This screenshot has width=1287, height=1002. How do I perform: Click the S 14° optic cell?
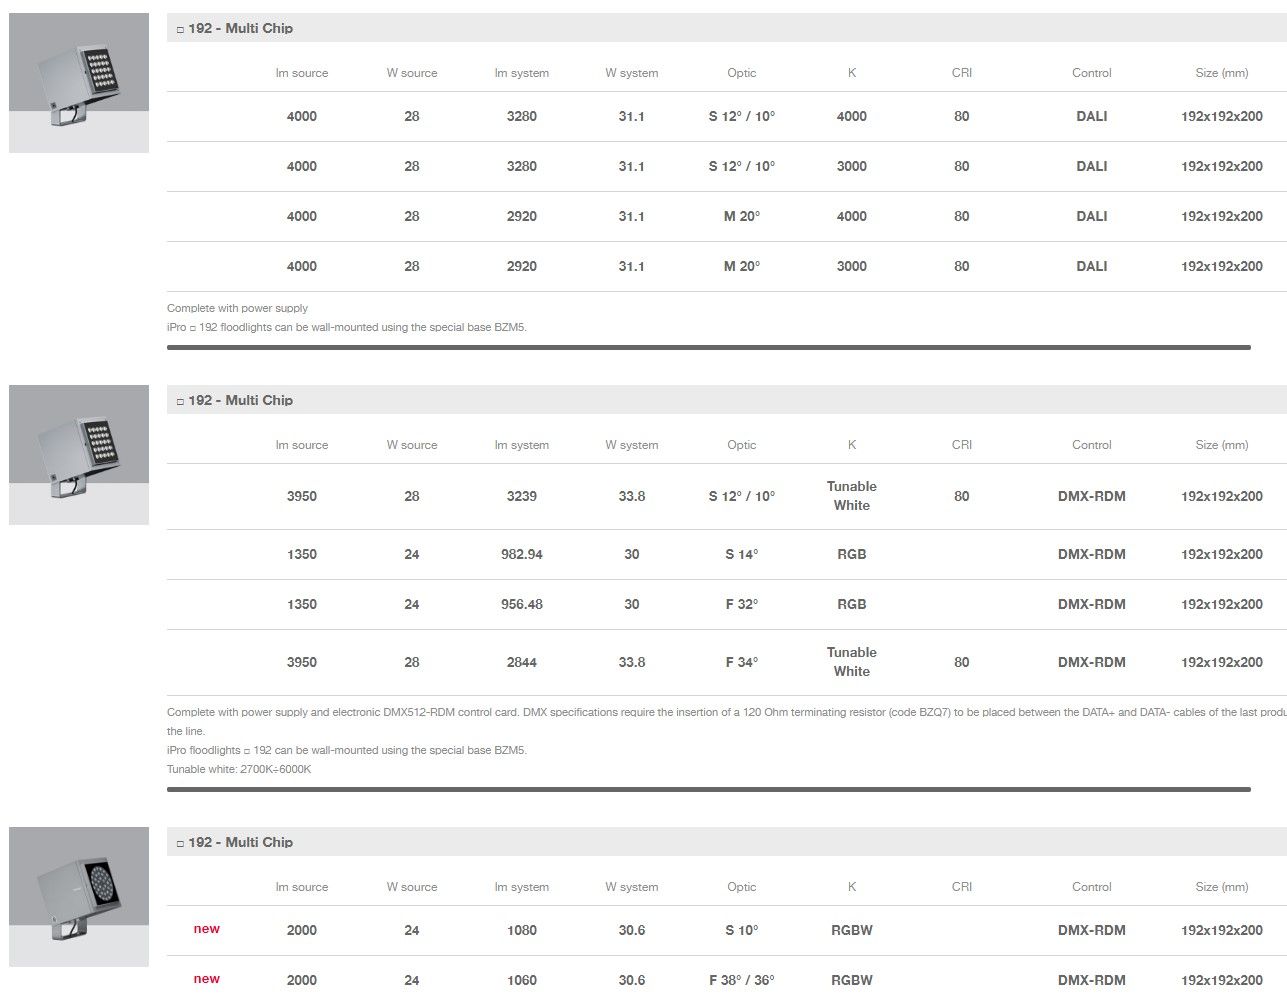[741, 554]
